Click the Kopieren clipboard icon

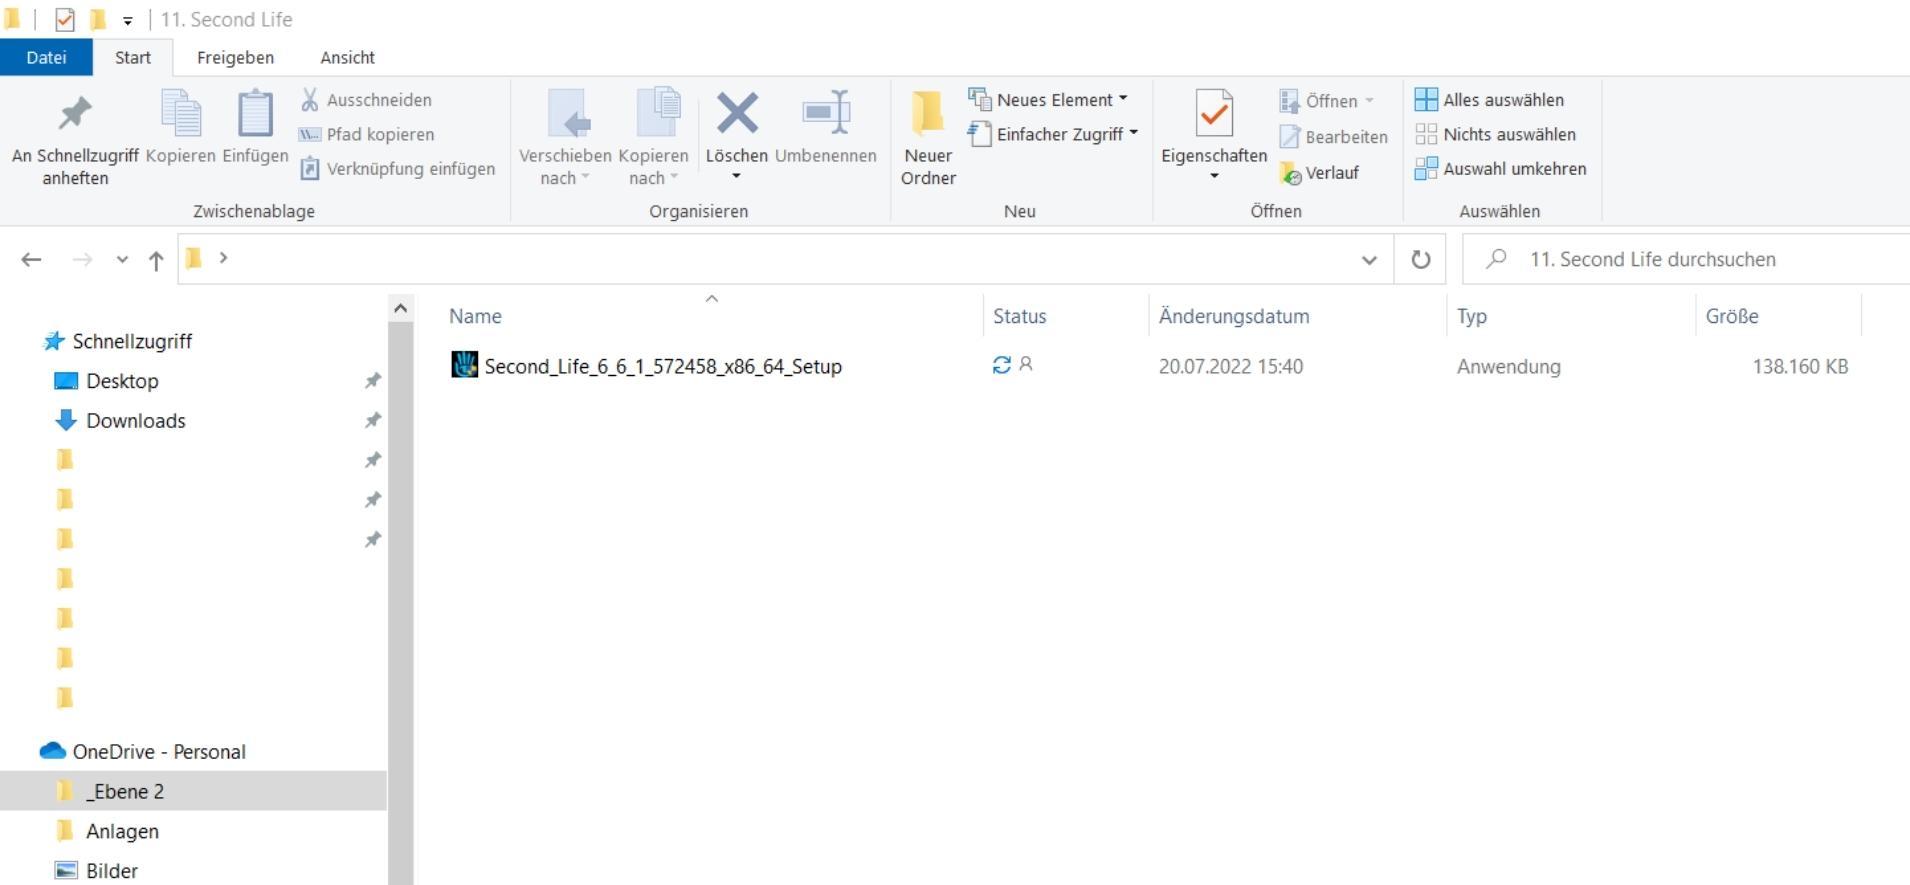click(x=181, y=112)
